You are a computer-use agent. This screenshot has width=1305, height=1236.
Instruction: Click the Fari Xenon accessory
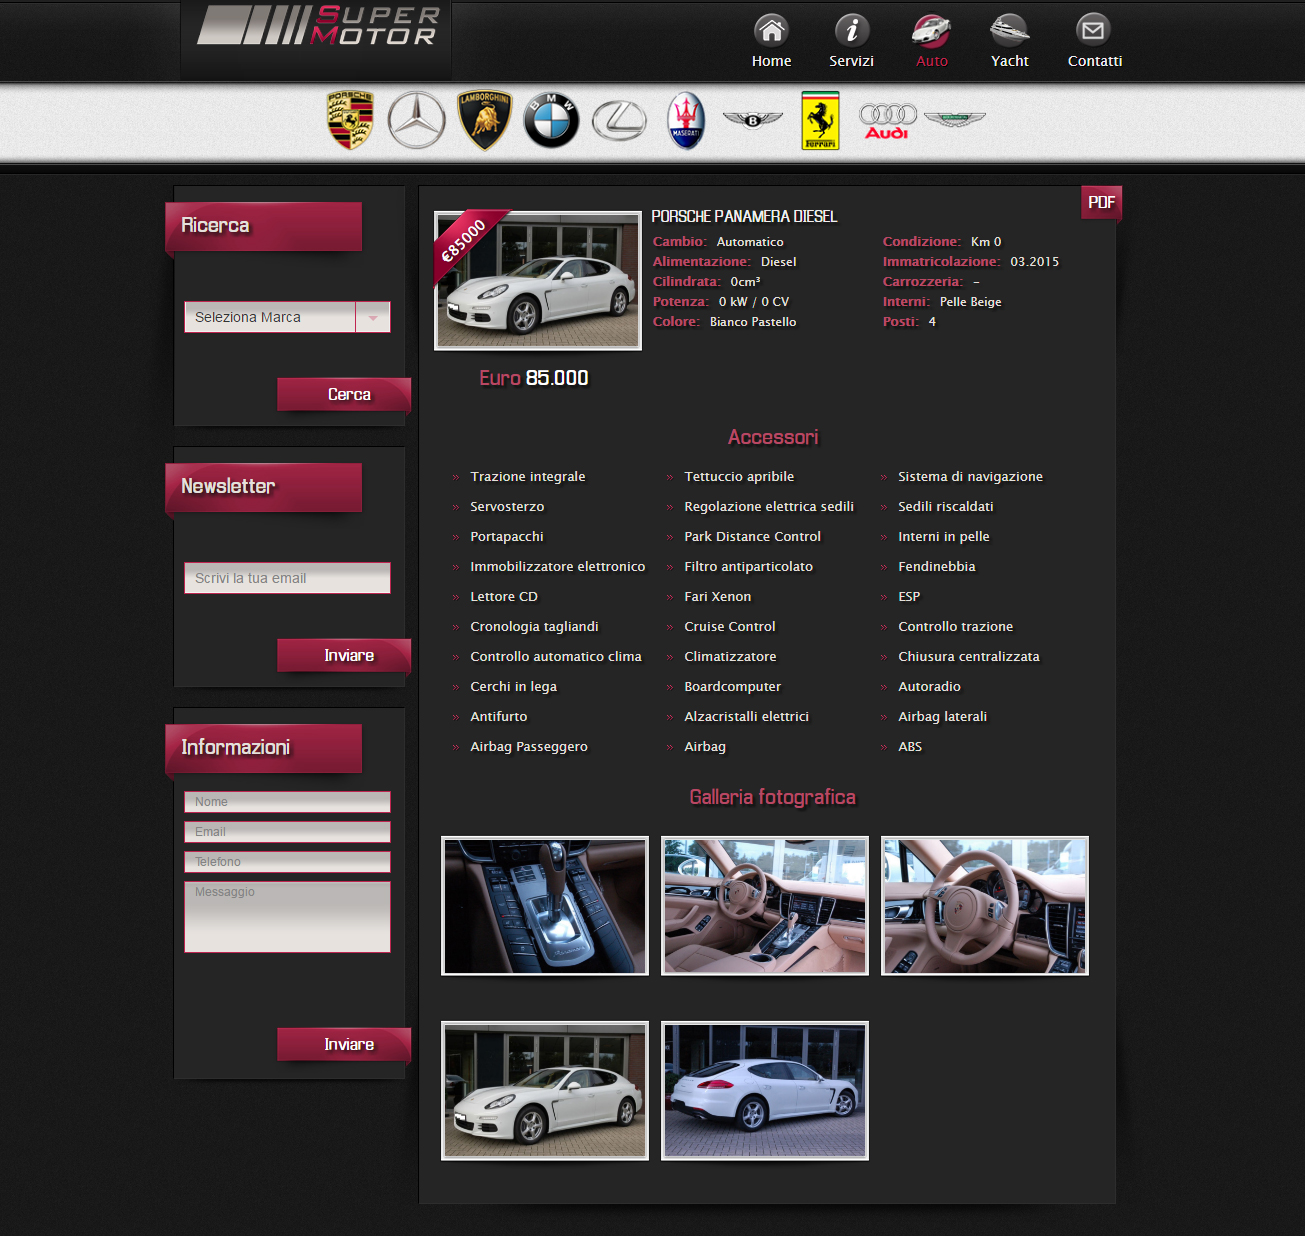(x=717, y=597)
